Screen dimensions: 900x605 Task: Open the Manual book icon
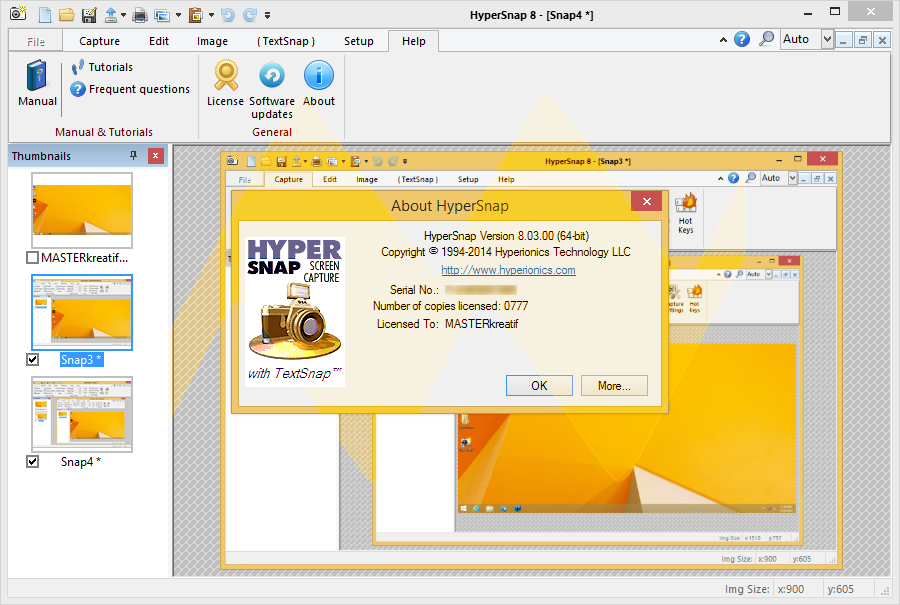[37, 83]
